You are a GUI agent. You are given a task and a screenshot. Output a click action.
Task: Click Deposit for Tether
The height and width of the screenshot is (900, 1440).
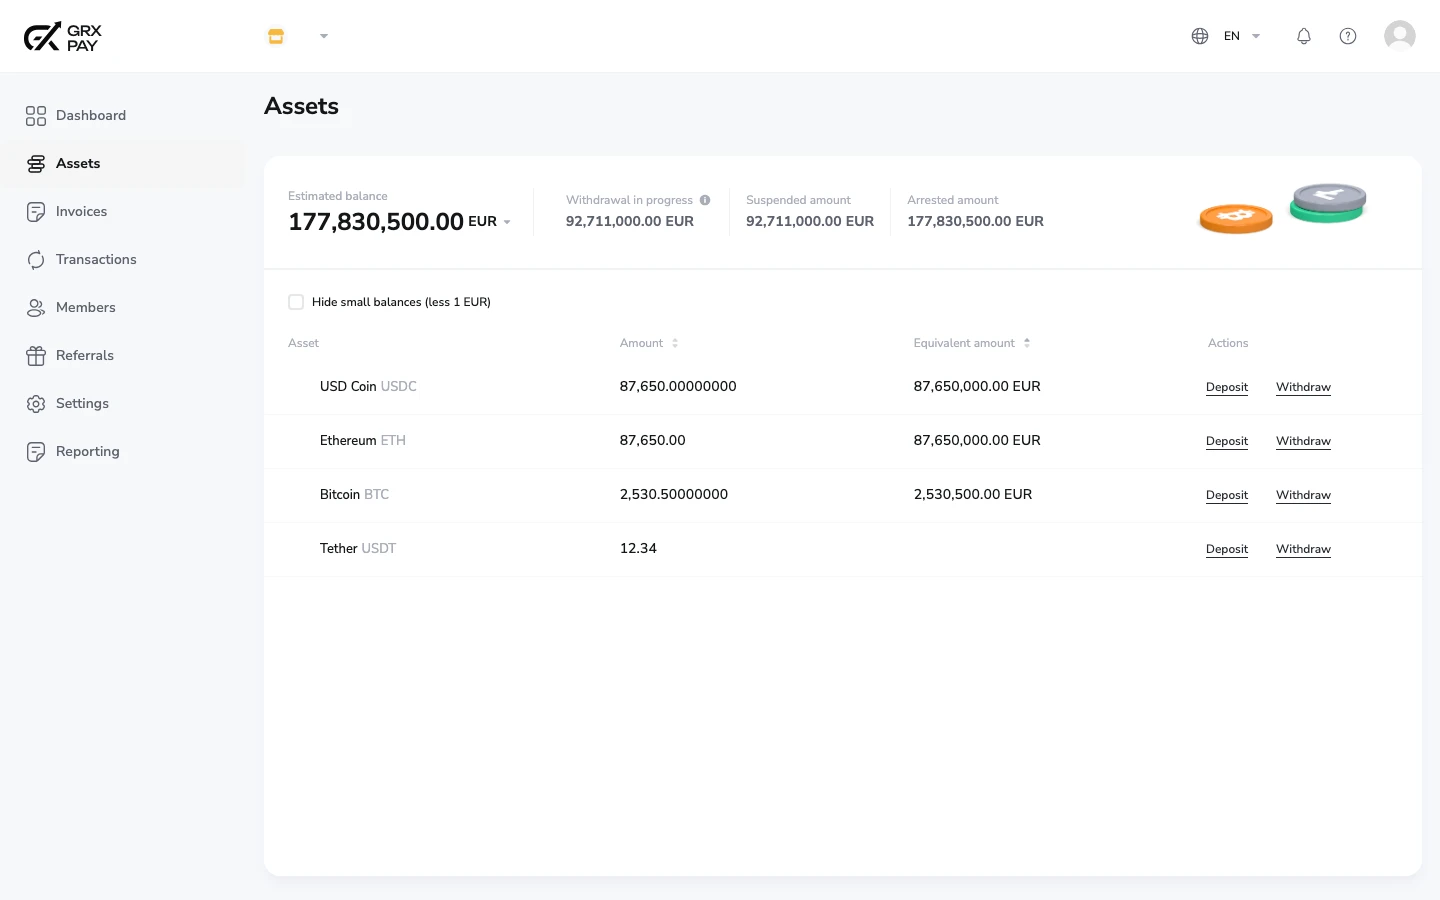click(x=1227, y=549)
